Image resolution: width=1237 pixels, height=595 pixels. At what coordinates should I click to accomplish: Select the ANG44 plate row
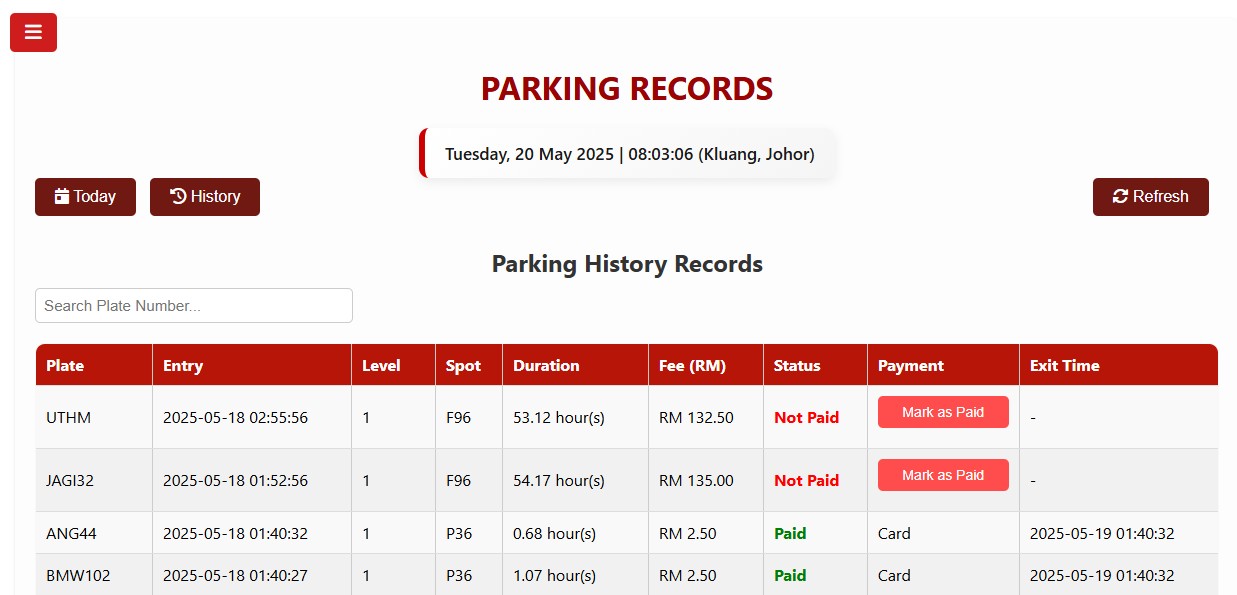pyautogui.click(x=627, y=533)
